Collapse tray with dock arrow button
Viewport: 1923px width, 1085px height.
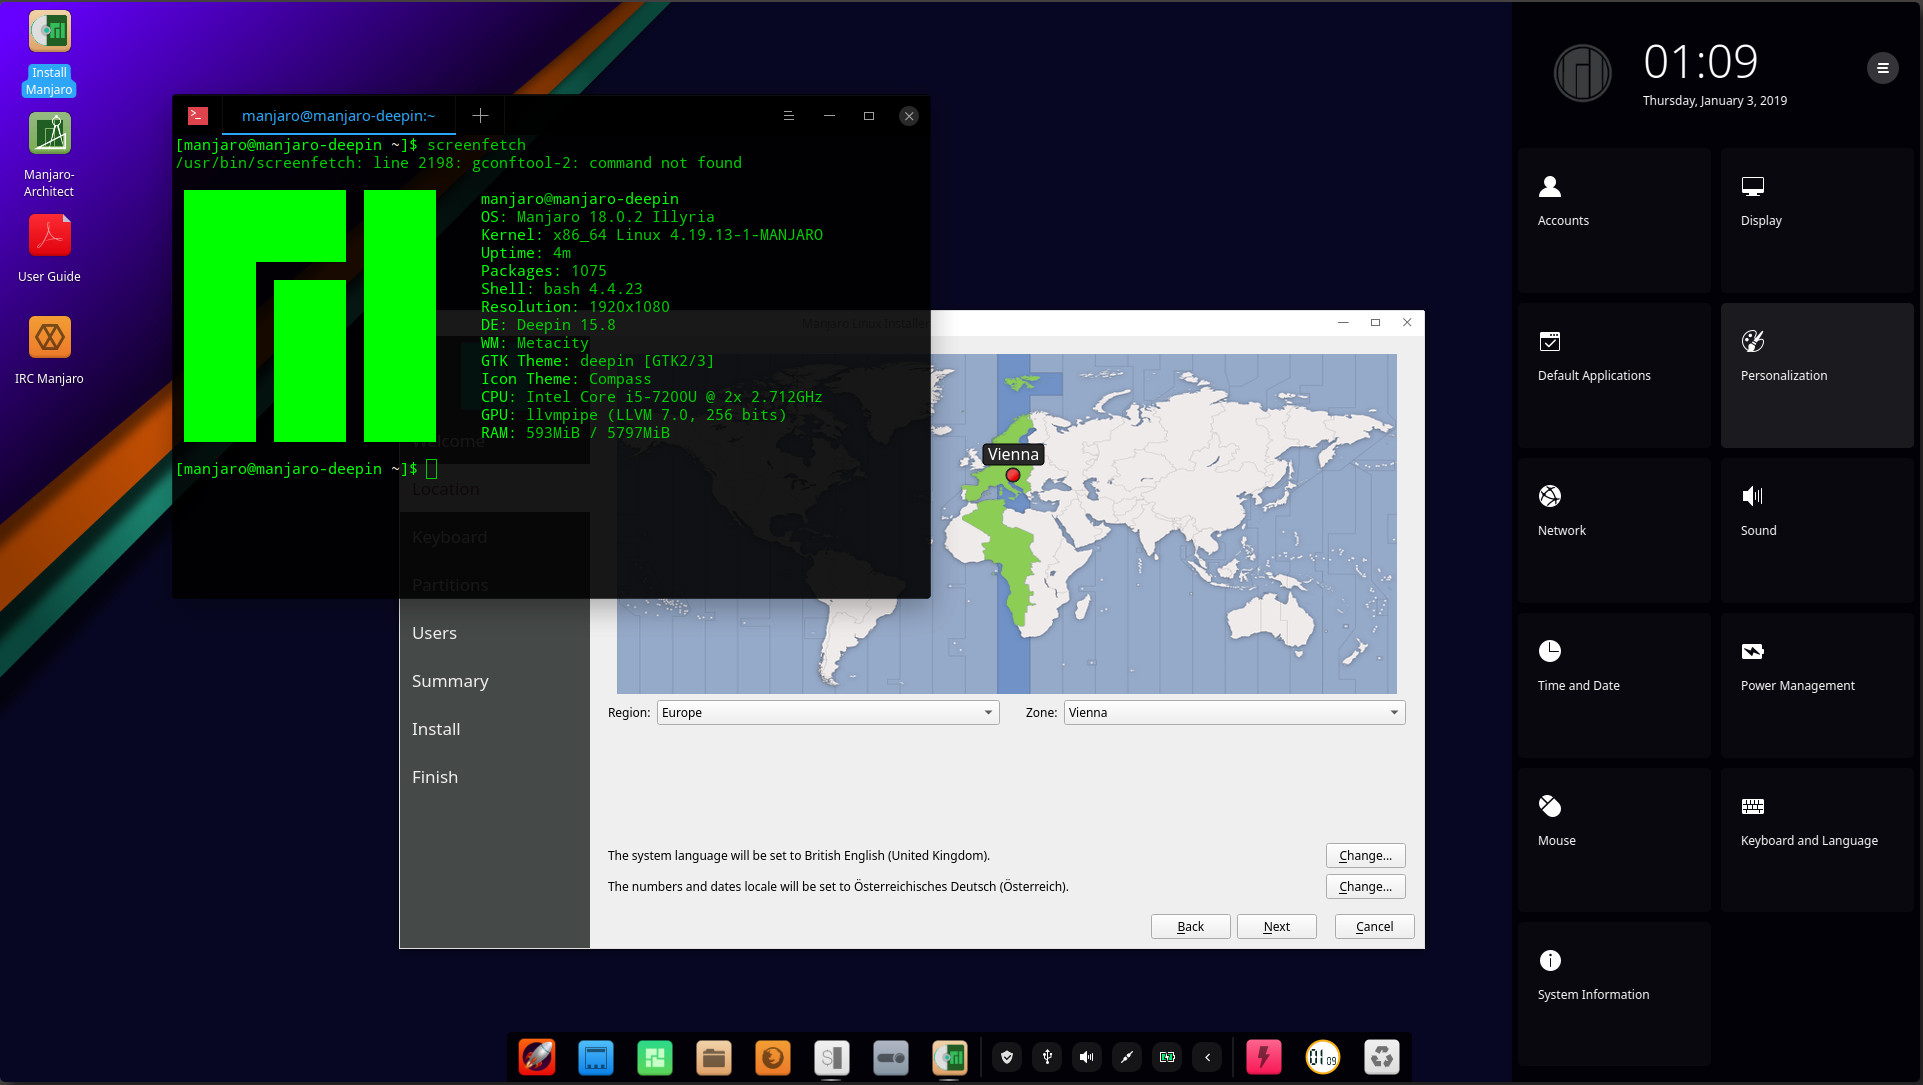pyautogui.click(x=1207, y=1057)
